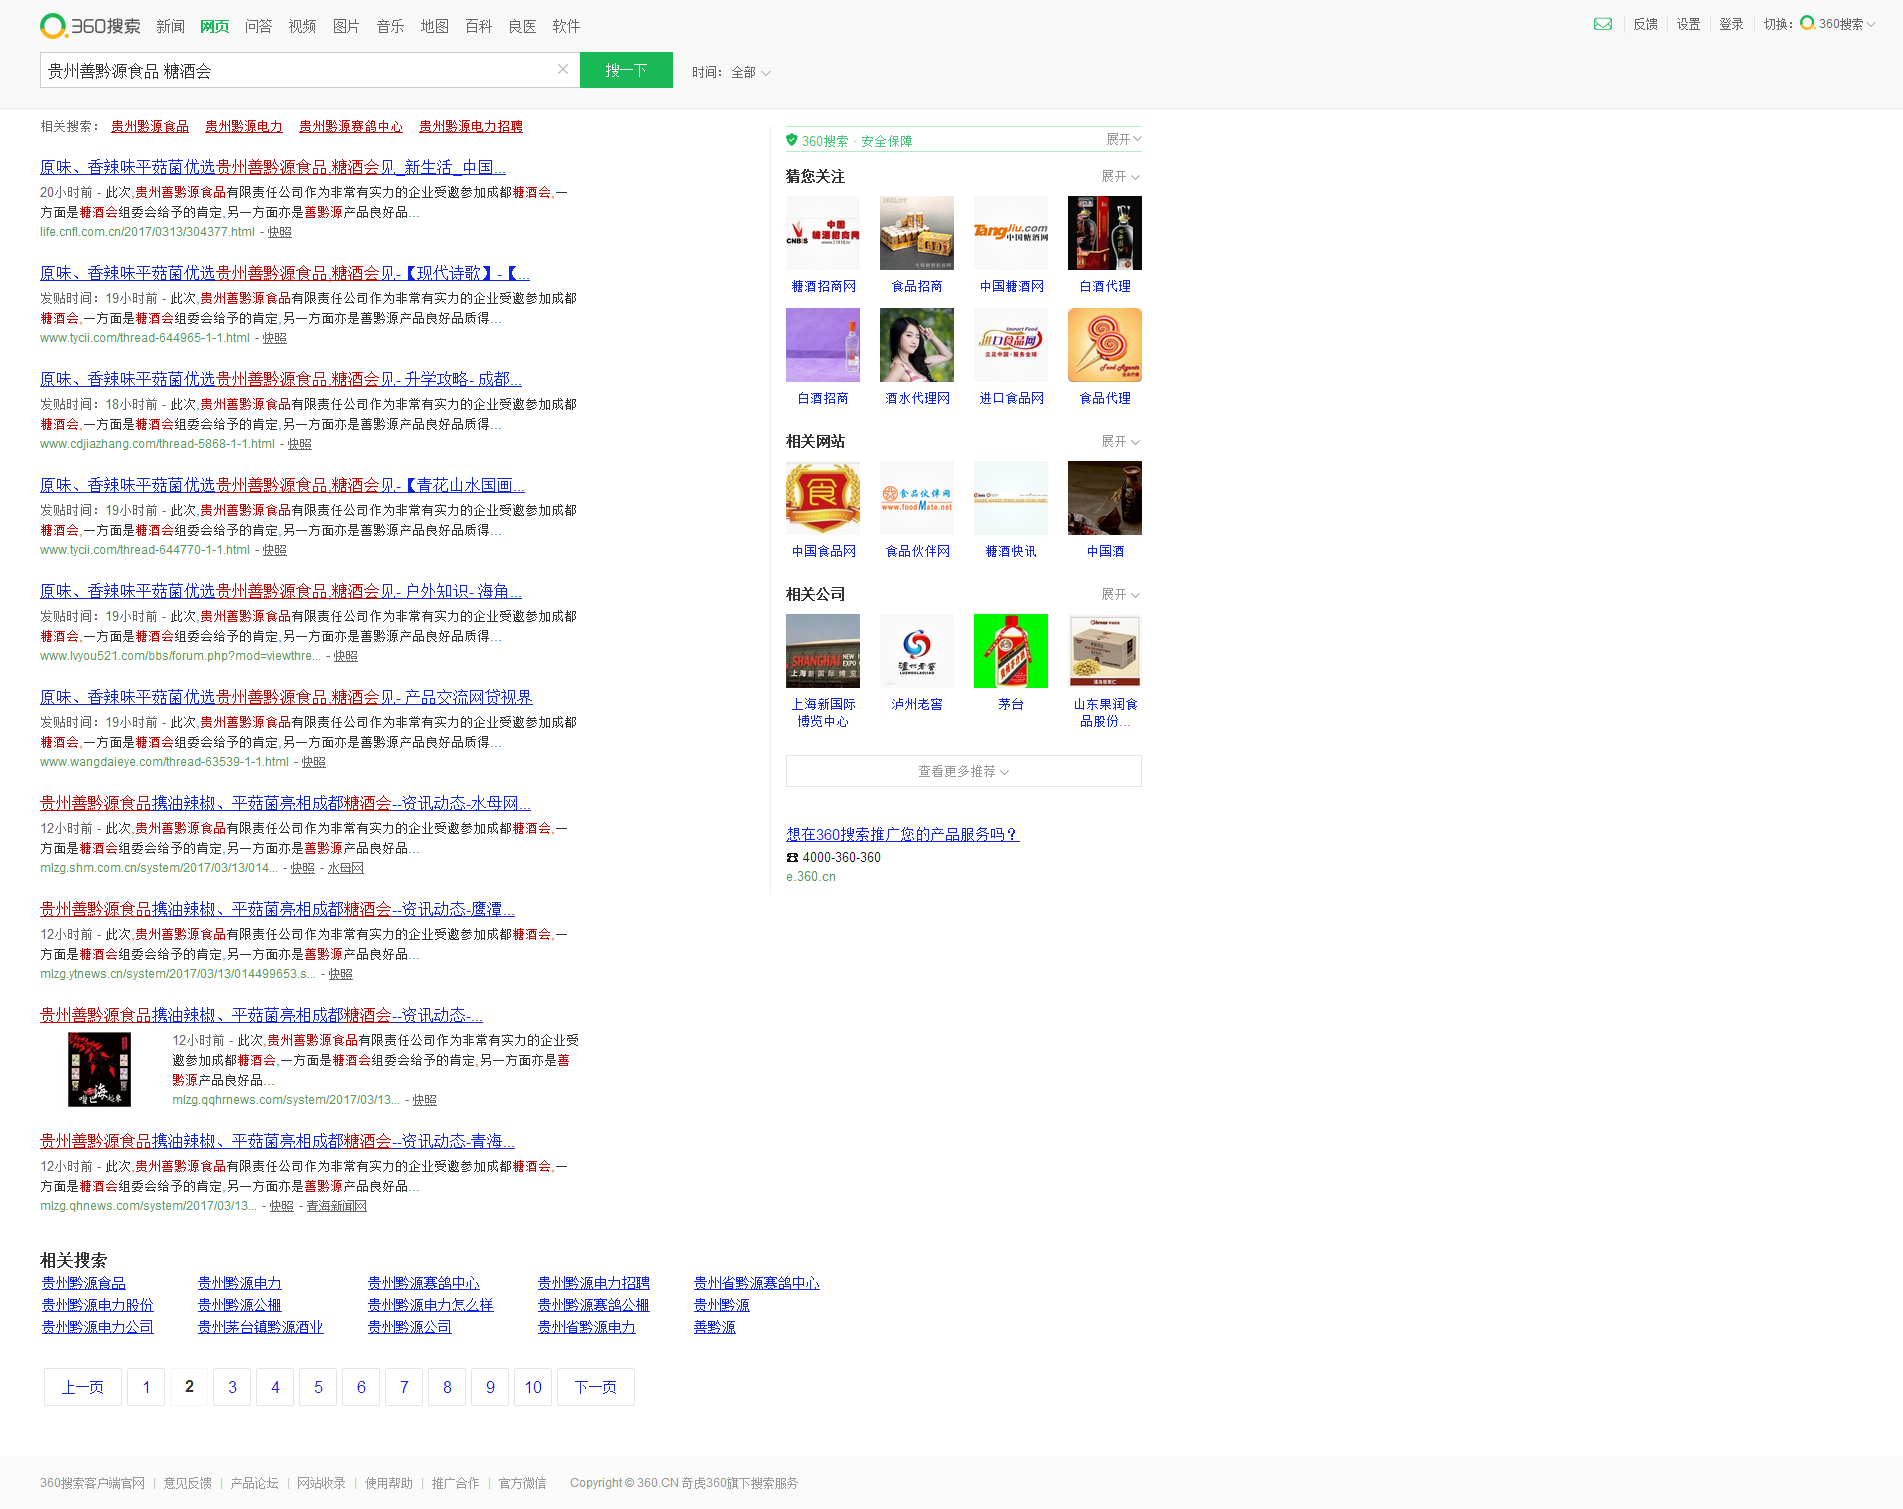Viewport: 1903px width, 1509px height.
Task: Click the 搜一下 search button
Action: click(626, 70)
